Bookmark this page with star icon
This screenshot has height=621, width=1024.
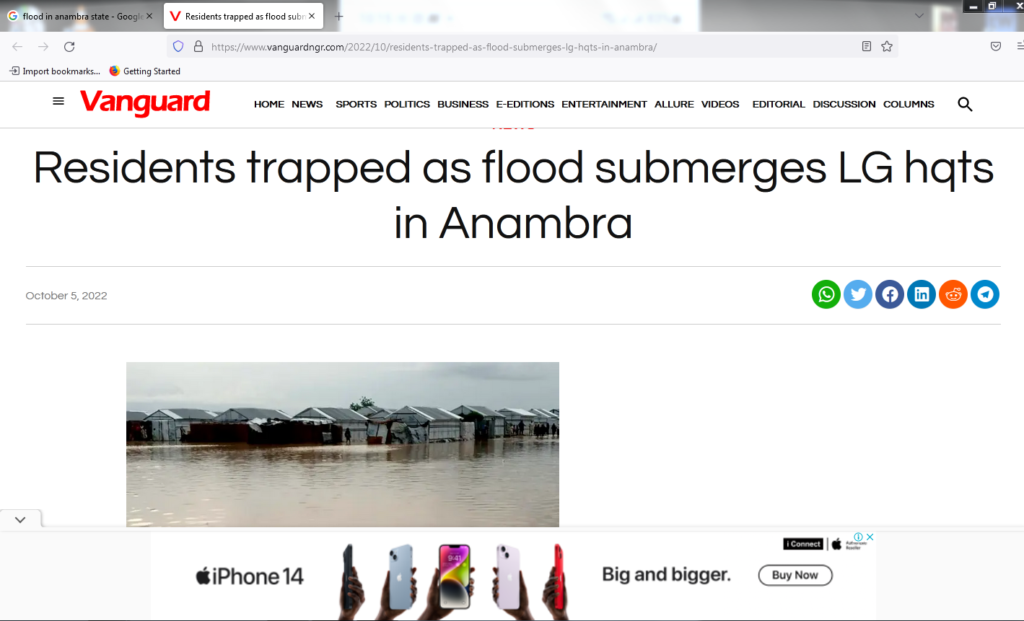[886, 46]
